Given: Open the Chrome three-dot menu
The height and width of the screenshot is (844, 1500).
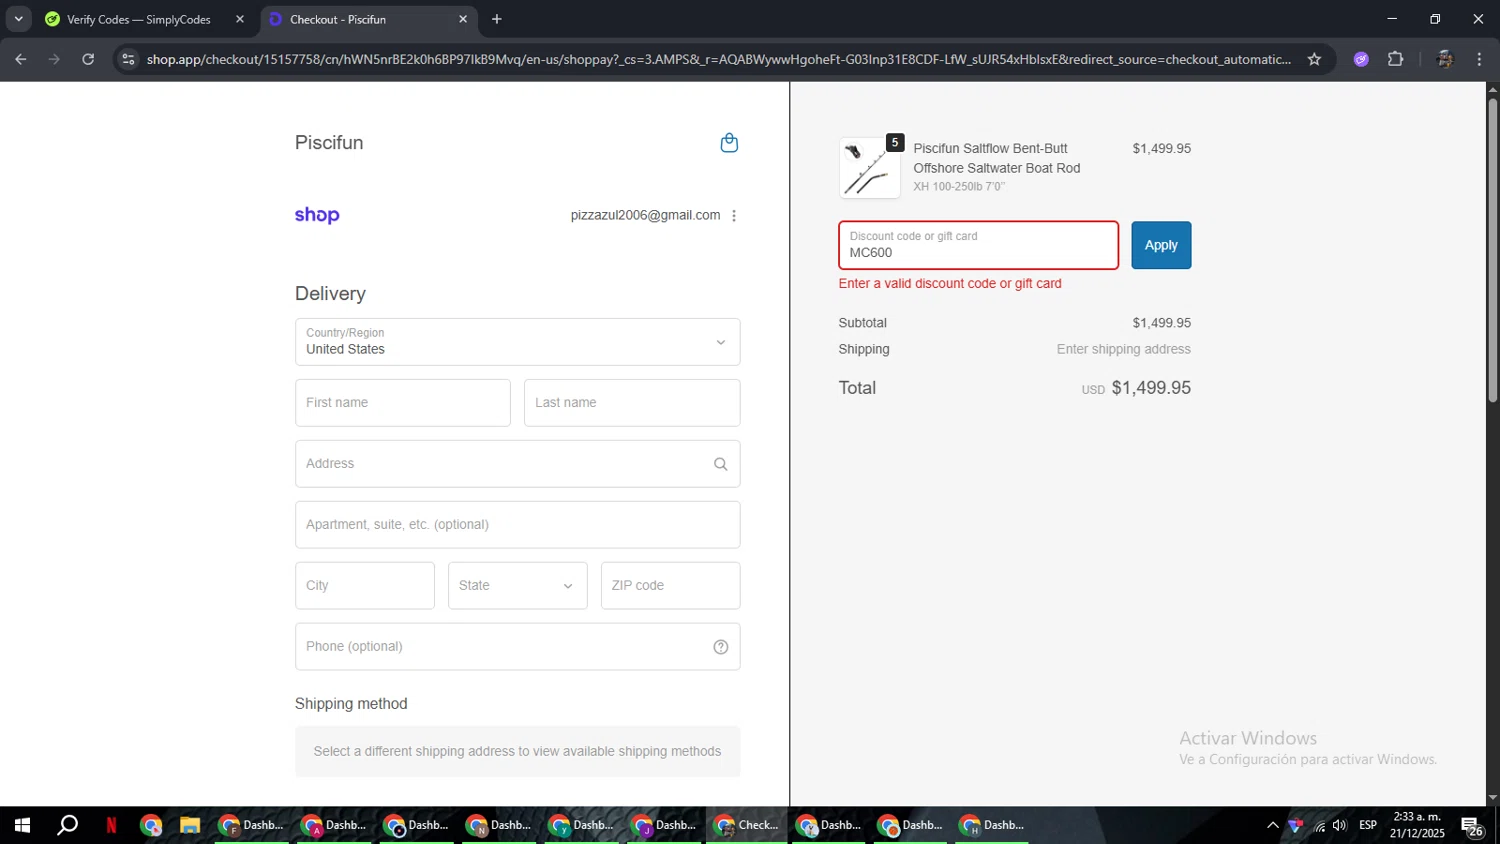Looking at the screenshot, I should (x=1479, y=59).
